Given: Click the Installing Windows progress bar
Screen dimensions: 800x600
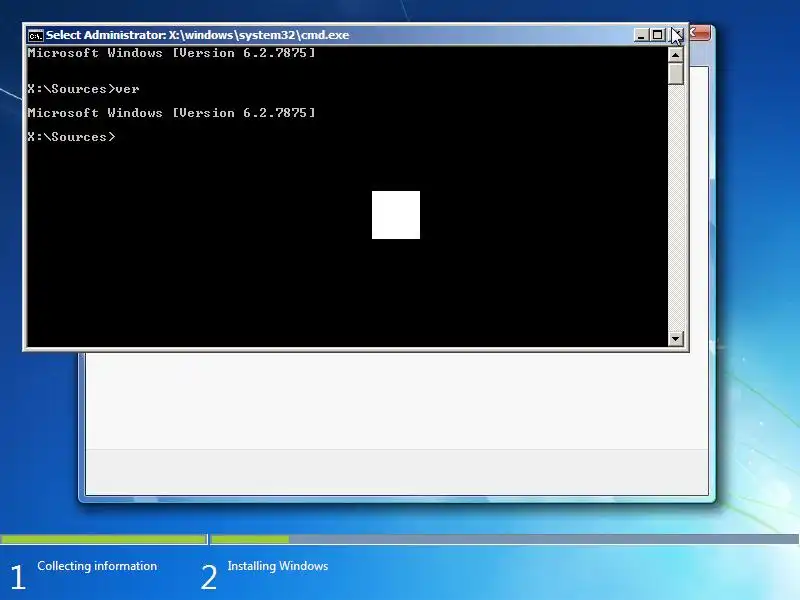Looking at the screenshot, I should pos(505,539).
